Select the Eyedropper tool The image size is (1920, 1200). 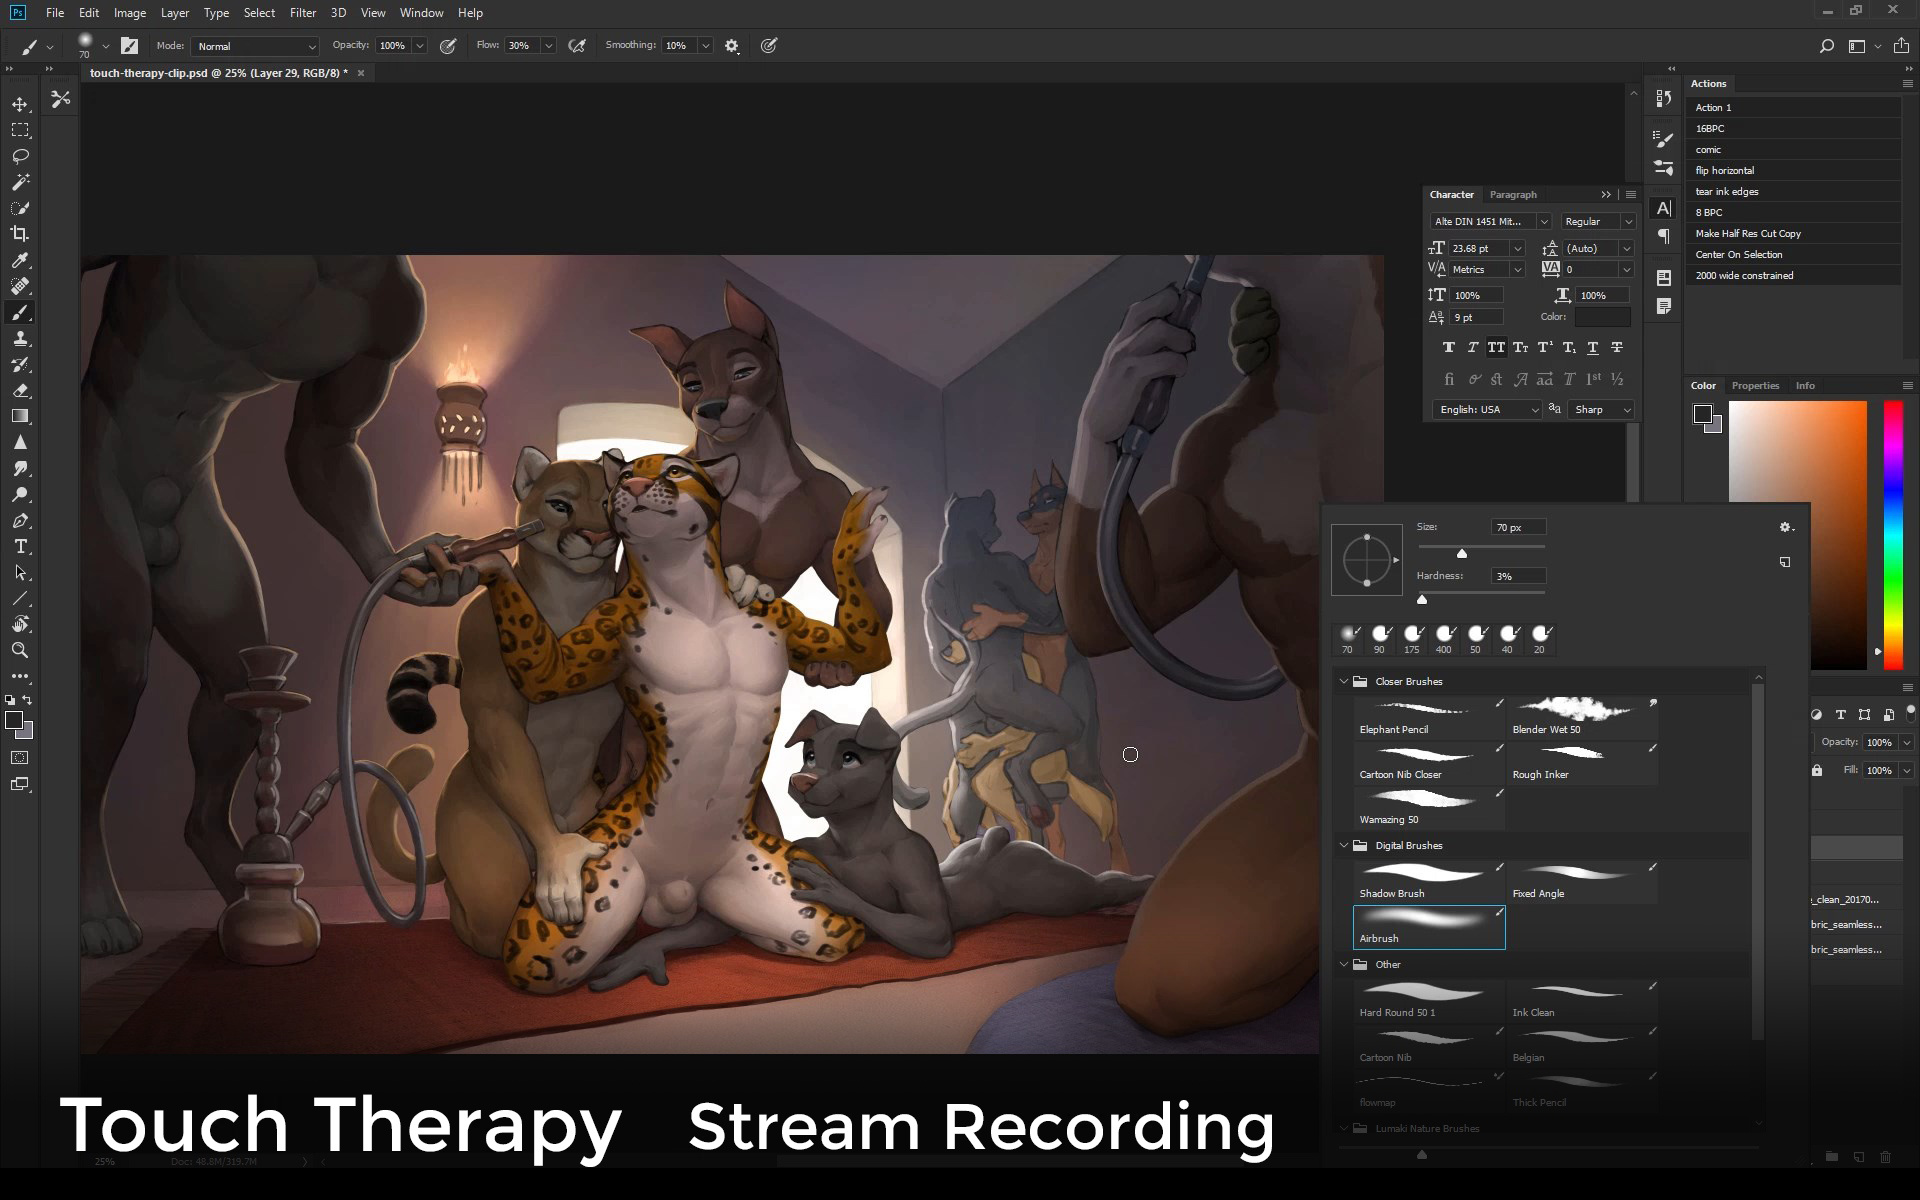point(20,260)
